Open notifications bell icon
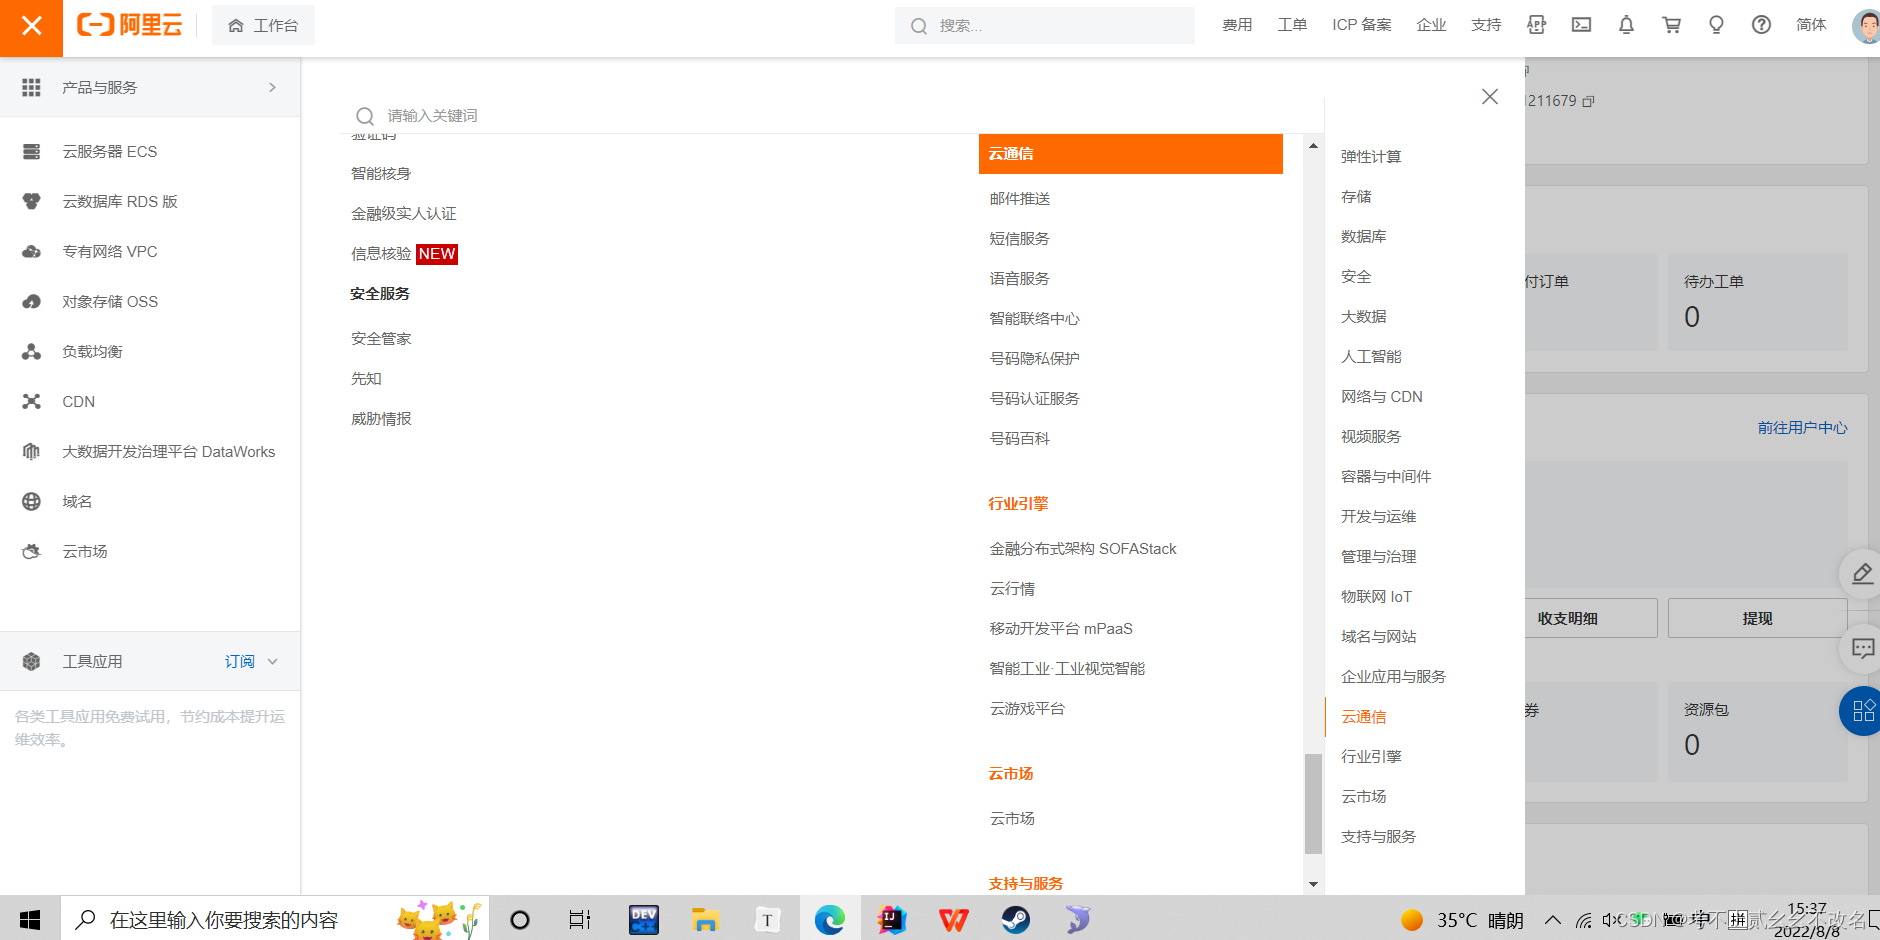Image resolution: width=1880 pixels, height=940 pixels. point(1626,25)
